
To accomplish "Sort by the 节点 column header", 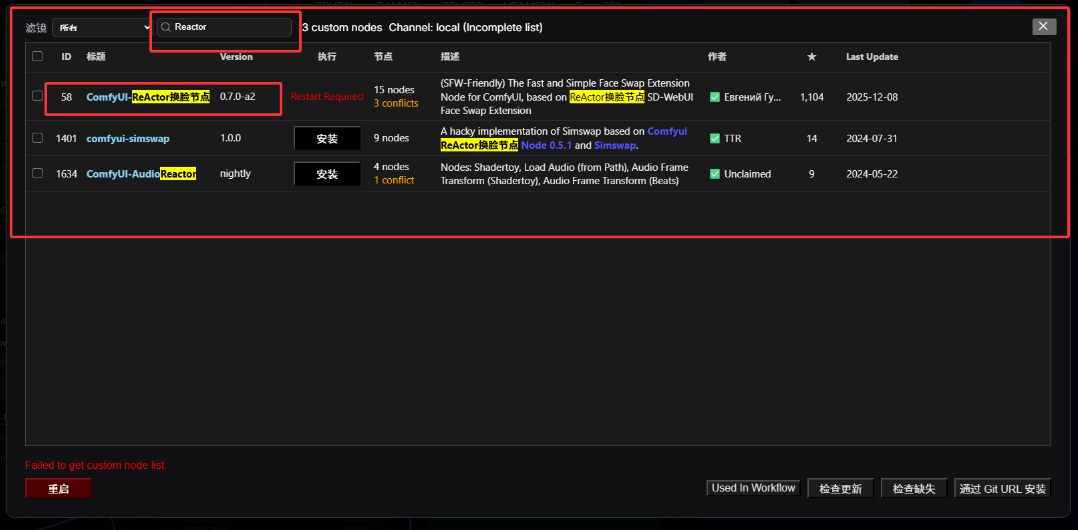I will coord(384,57).
